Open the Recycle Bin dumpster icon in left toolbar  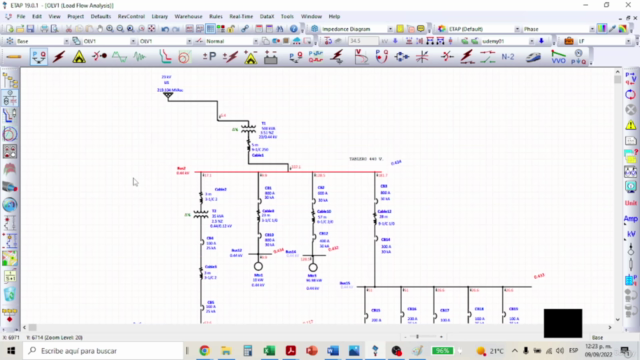[x=10, y=294]
